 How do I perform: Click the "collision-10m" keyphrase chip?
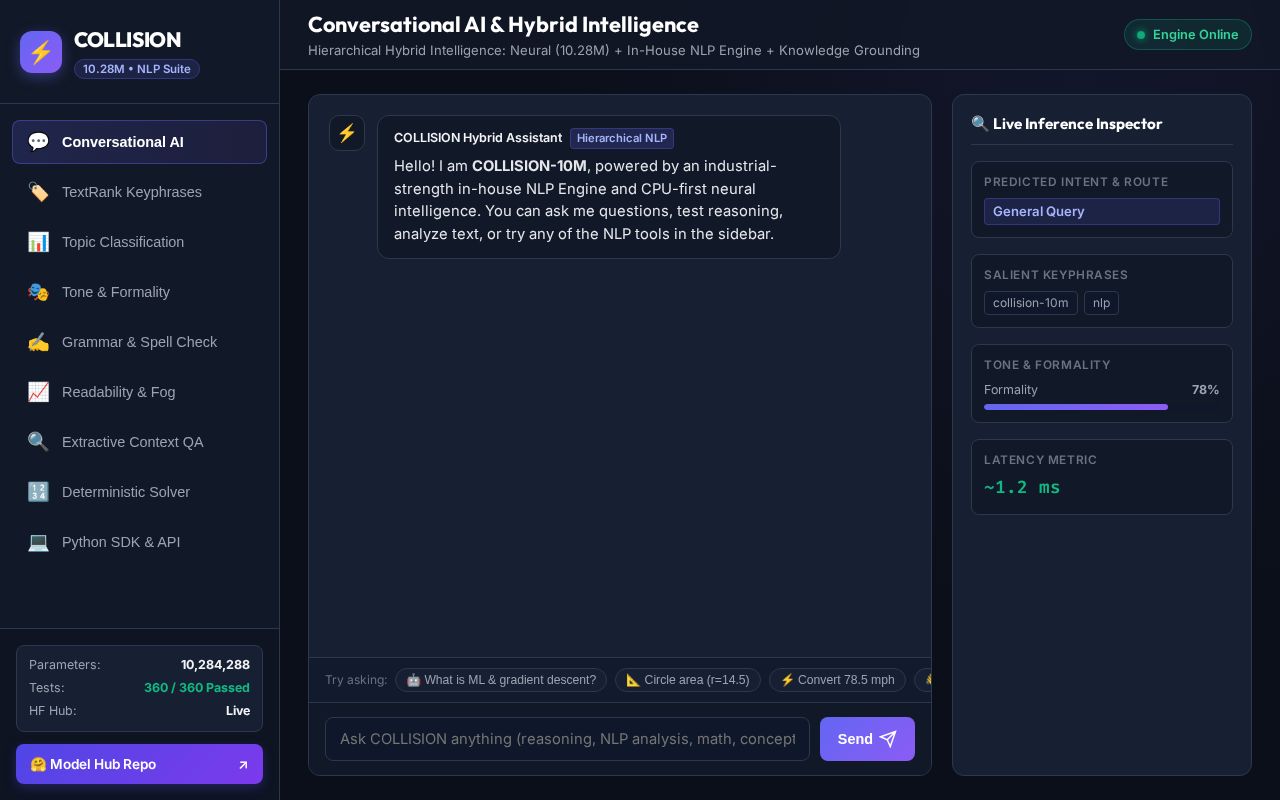1031,303
